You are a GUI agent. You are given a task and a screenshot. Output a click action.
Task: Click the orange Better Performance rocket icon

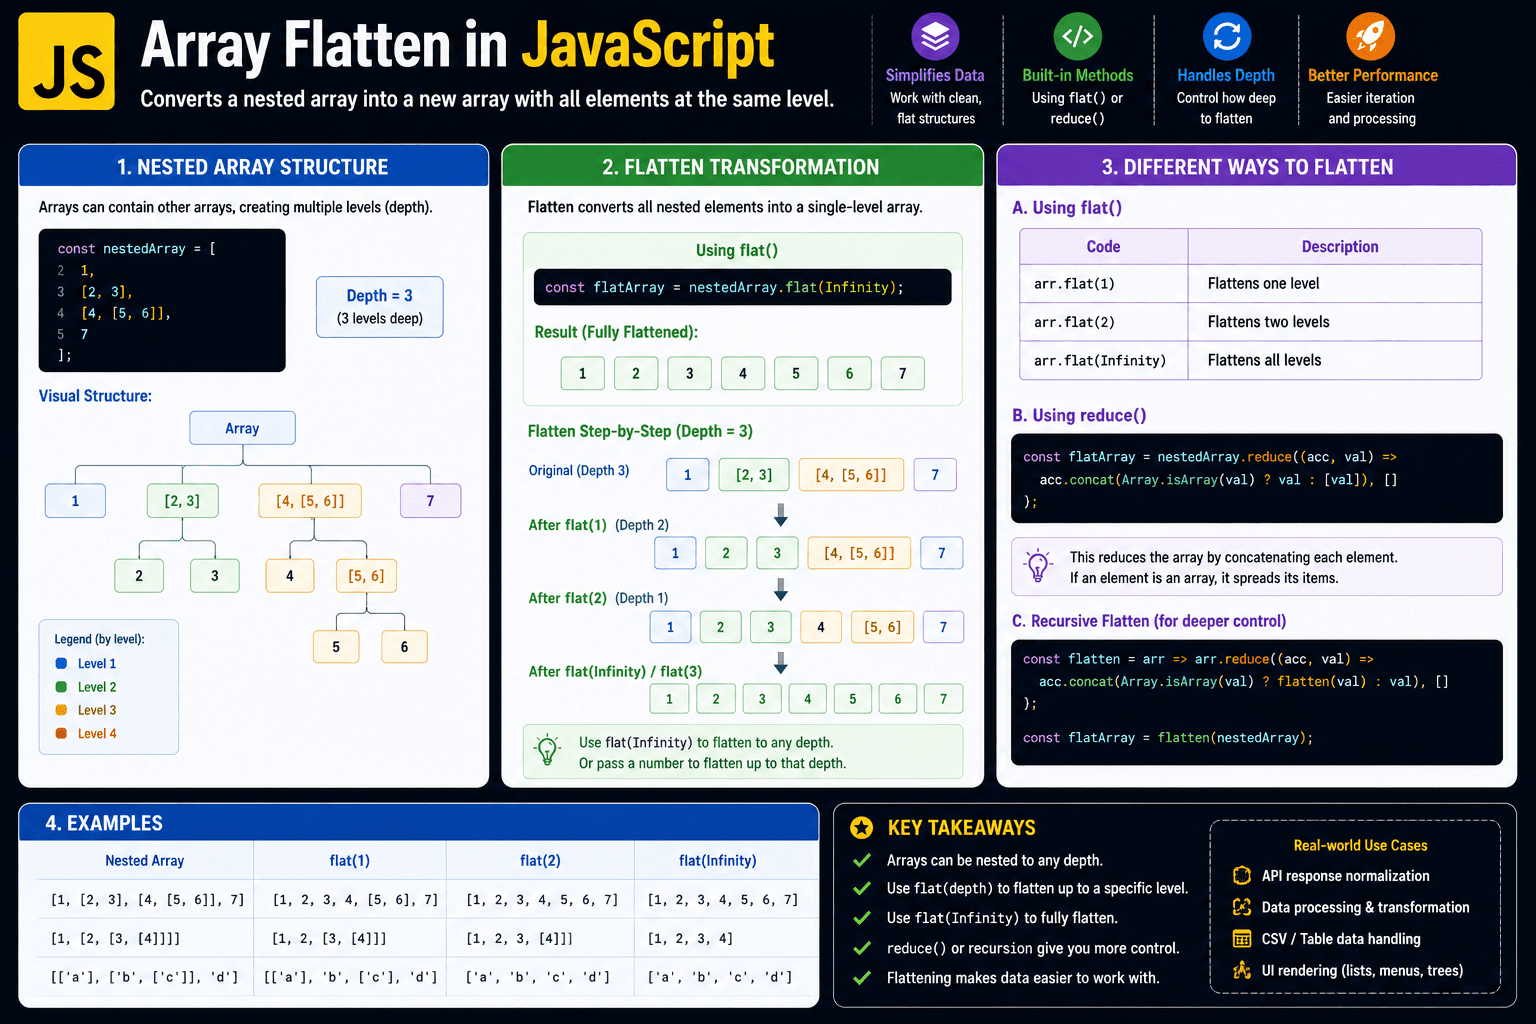tap(1371, 37)
